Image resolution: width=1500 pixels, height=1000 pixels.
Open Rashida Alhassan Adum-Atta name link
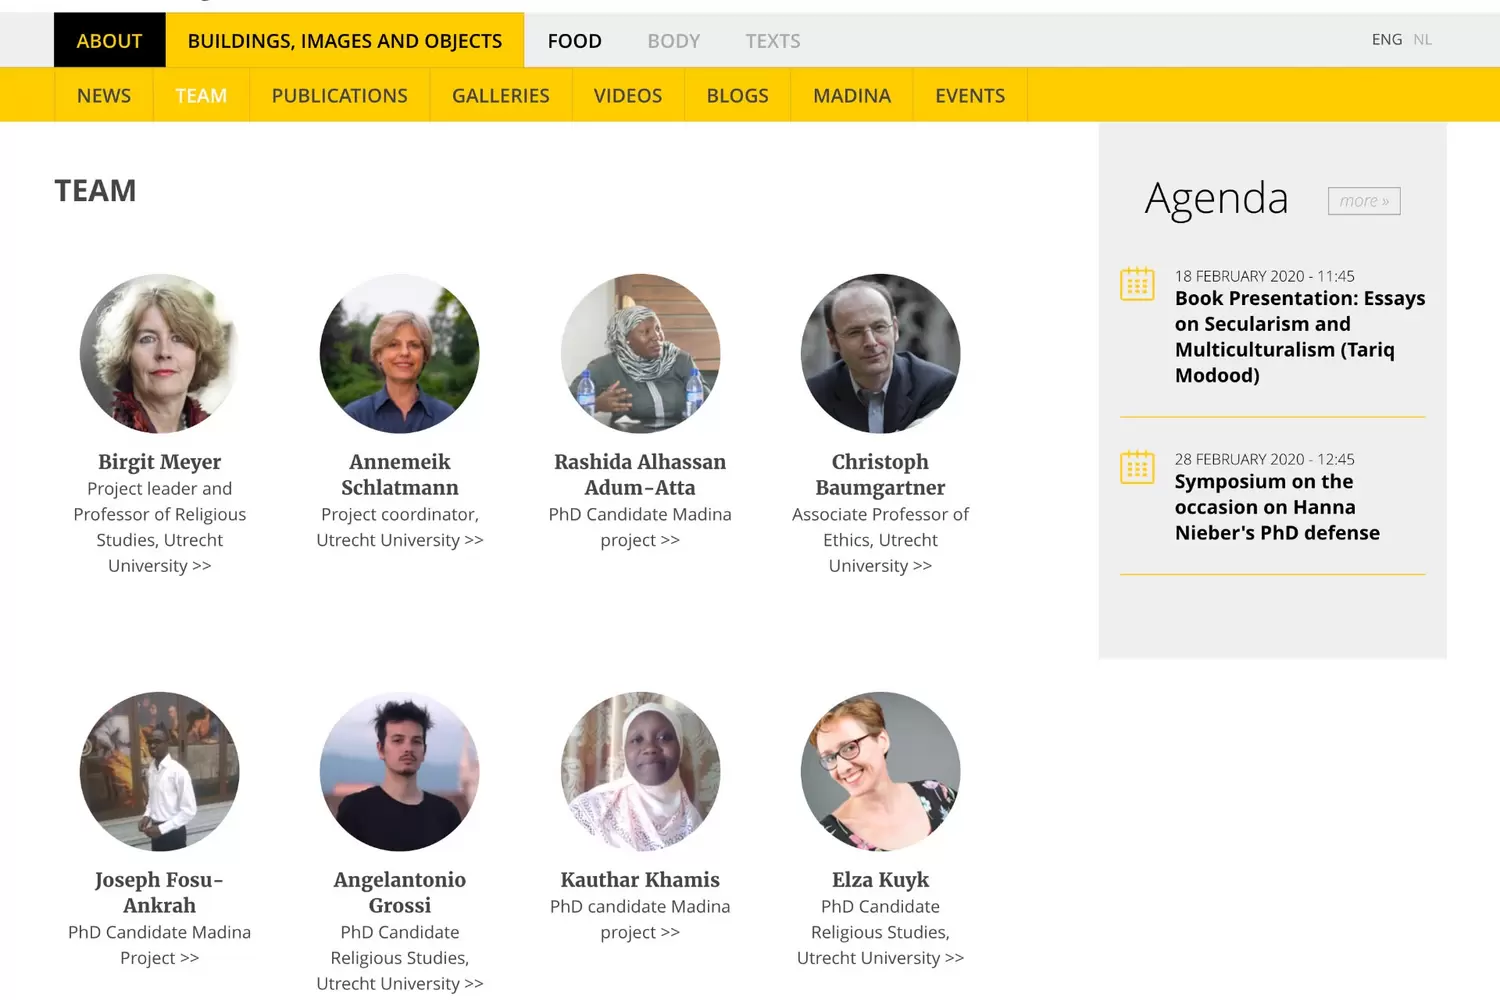(640, 475)
